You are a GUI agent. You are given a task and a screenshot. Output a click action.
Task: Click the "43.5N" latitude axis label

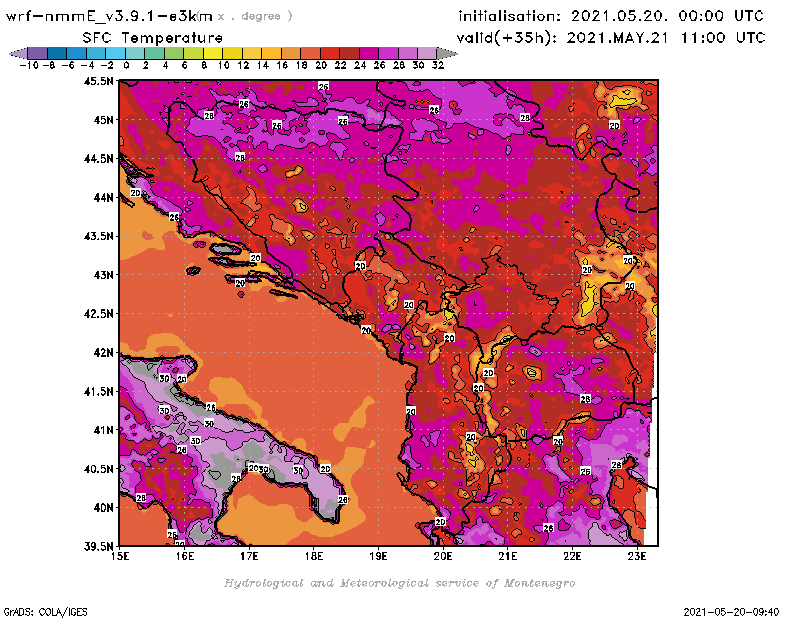[98, 236]
